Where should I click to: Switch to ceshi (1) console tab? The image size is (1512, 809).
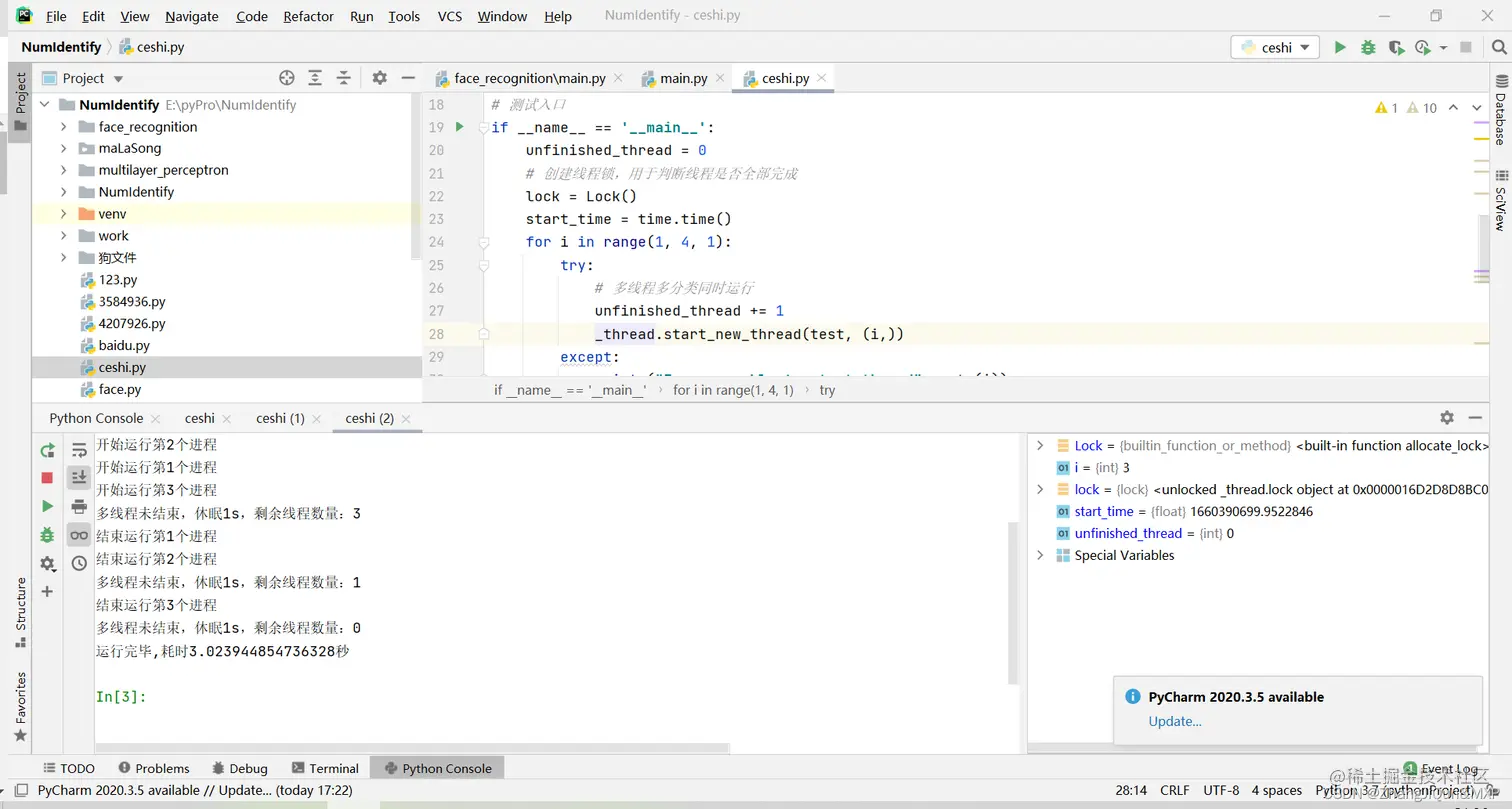[x=280, y=418]
